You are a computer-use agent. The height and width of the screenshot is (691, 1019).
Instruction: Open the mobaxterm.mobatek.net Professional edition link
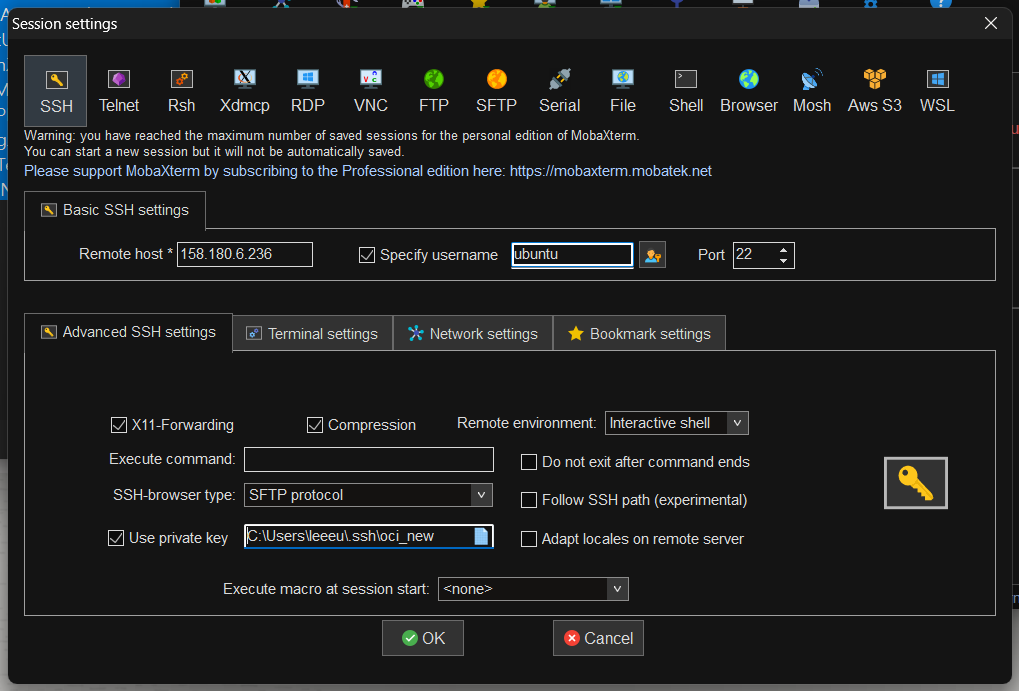(x=610, y=171)
